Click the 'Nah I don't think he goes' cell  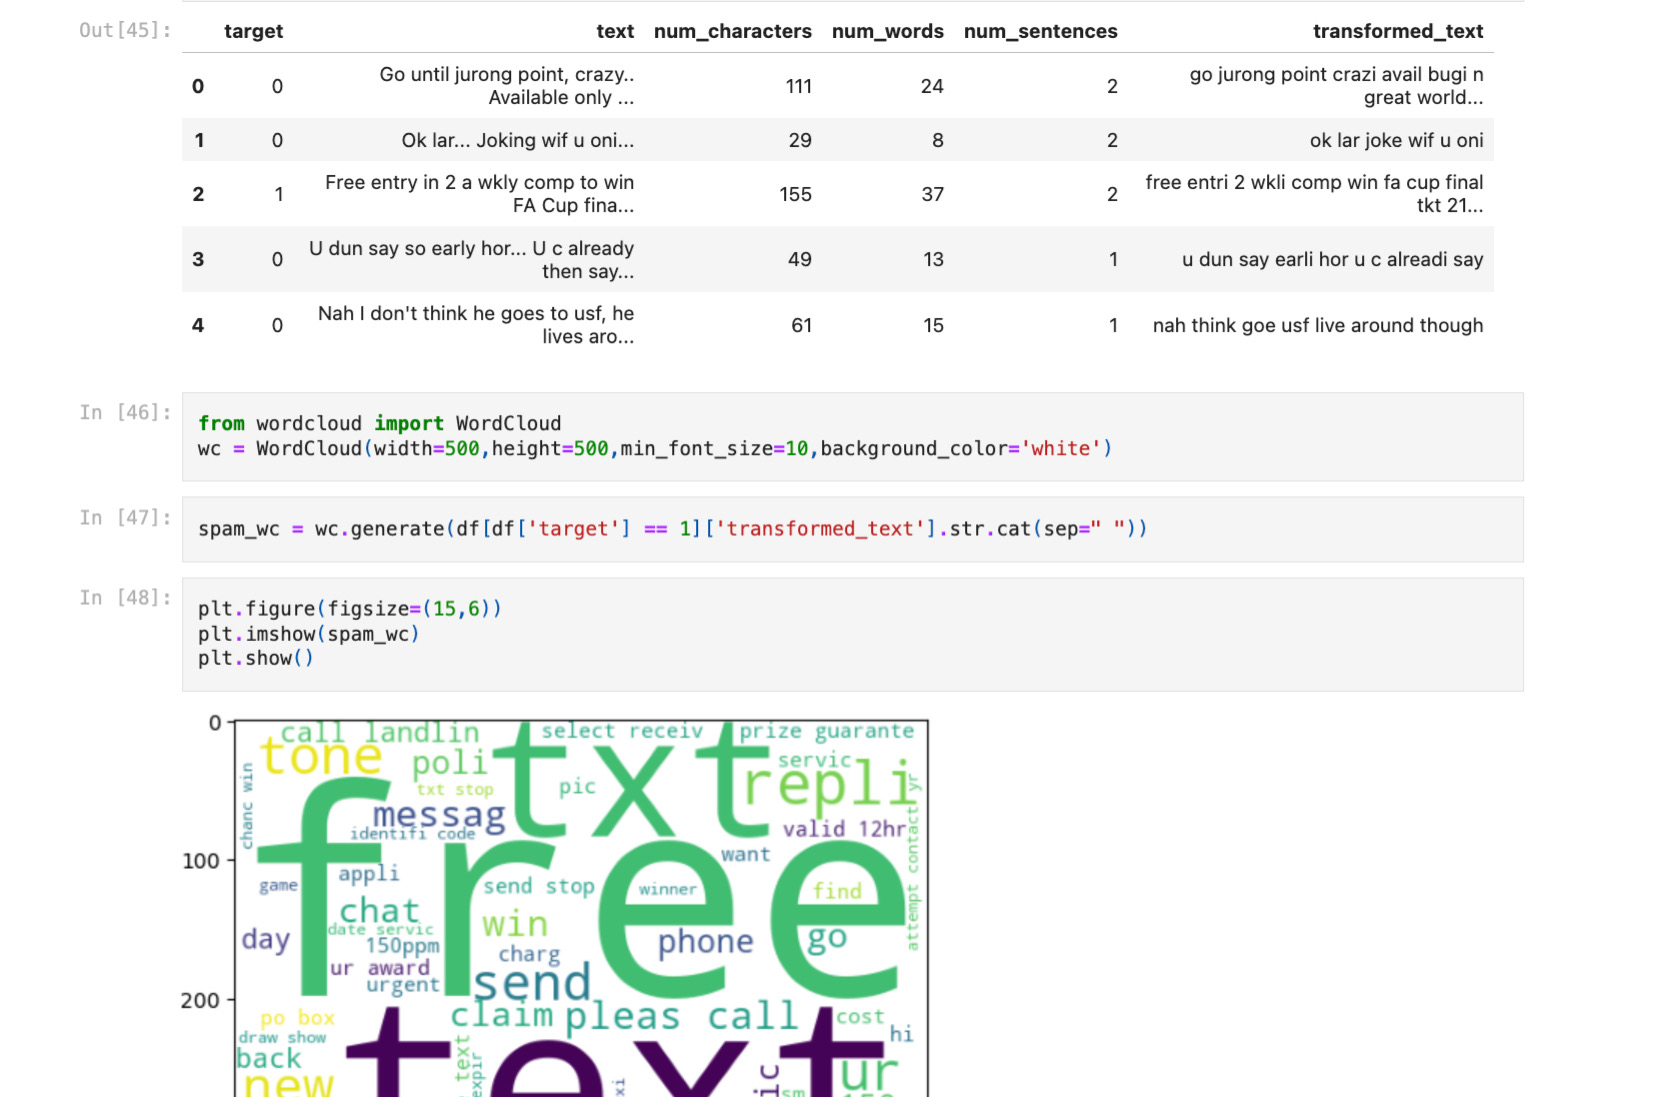point(476,325)
